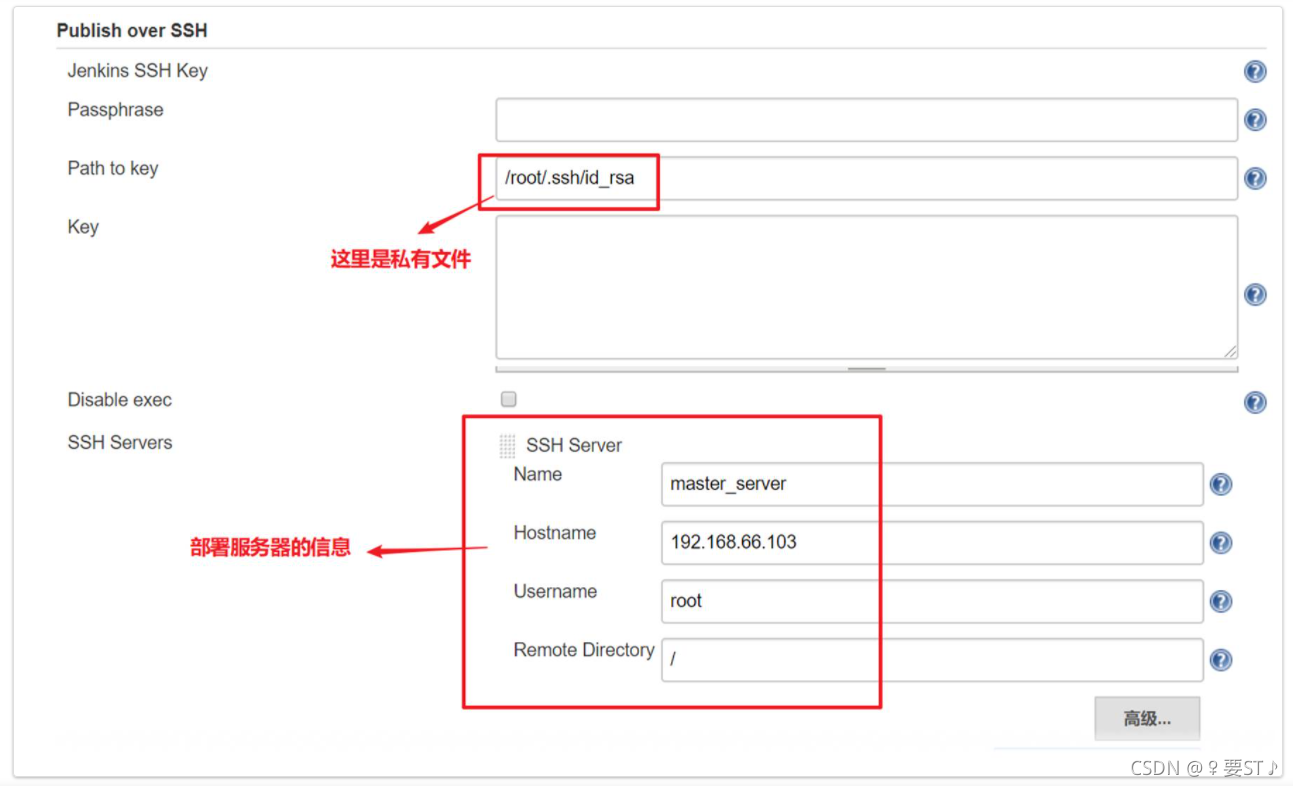
Task: Open help icon for Disable exec
Action: click(1255, 402)
